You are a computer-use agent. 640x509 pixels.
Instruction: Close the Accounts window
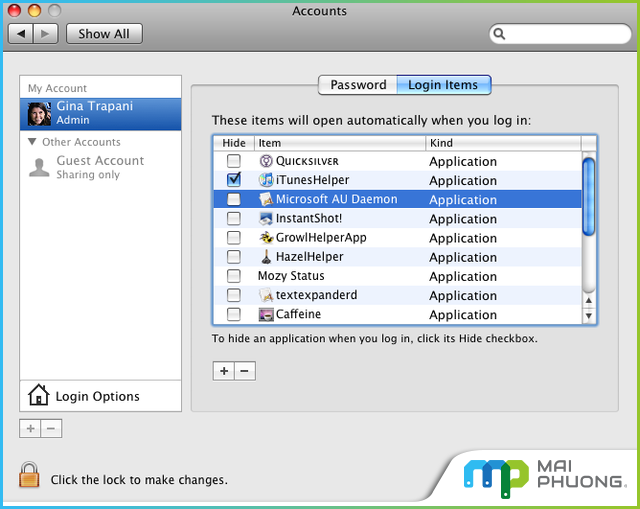(14, 11)
